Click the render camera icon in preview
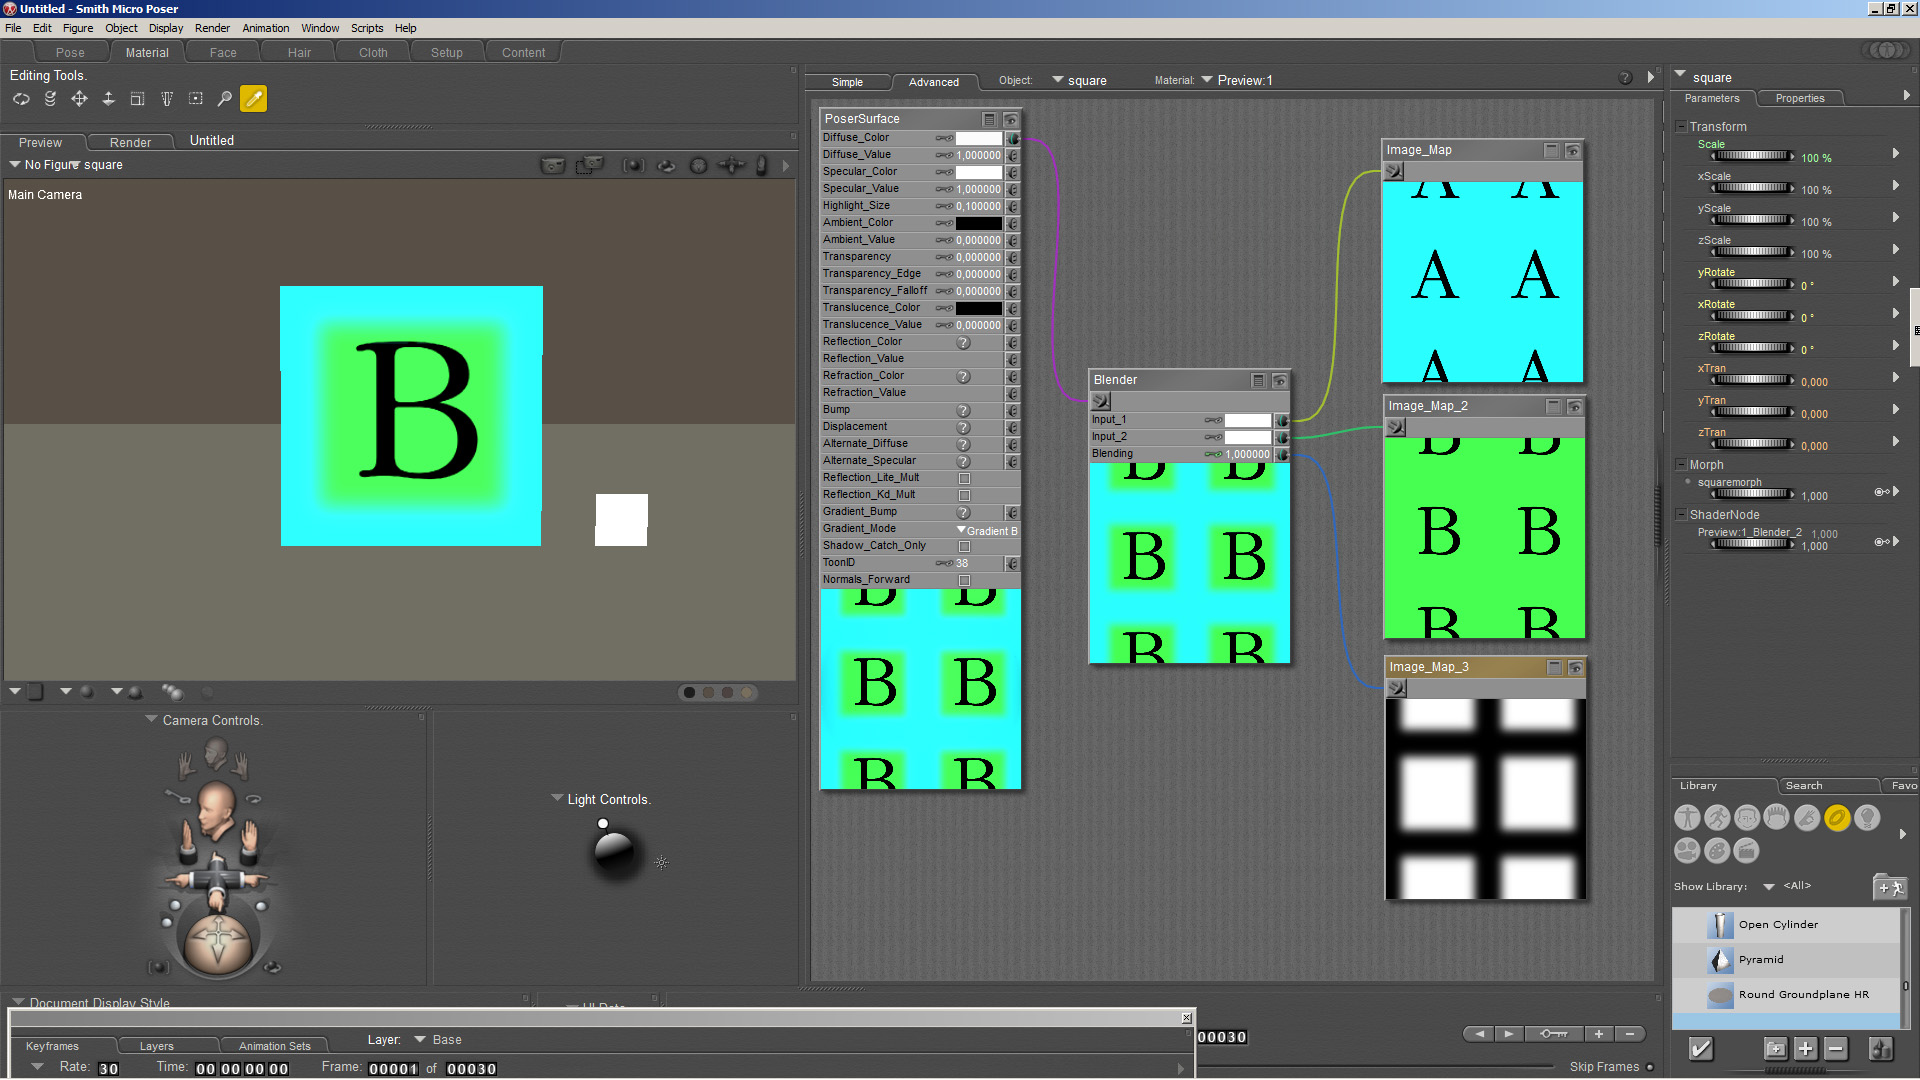 click(x=553, y=166)
